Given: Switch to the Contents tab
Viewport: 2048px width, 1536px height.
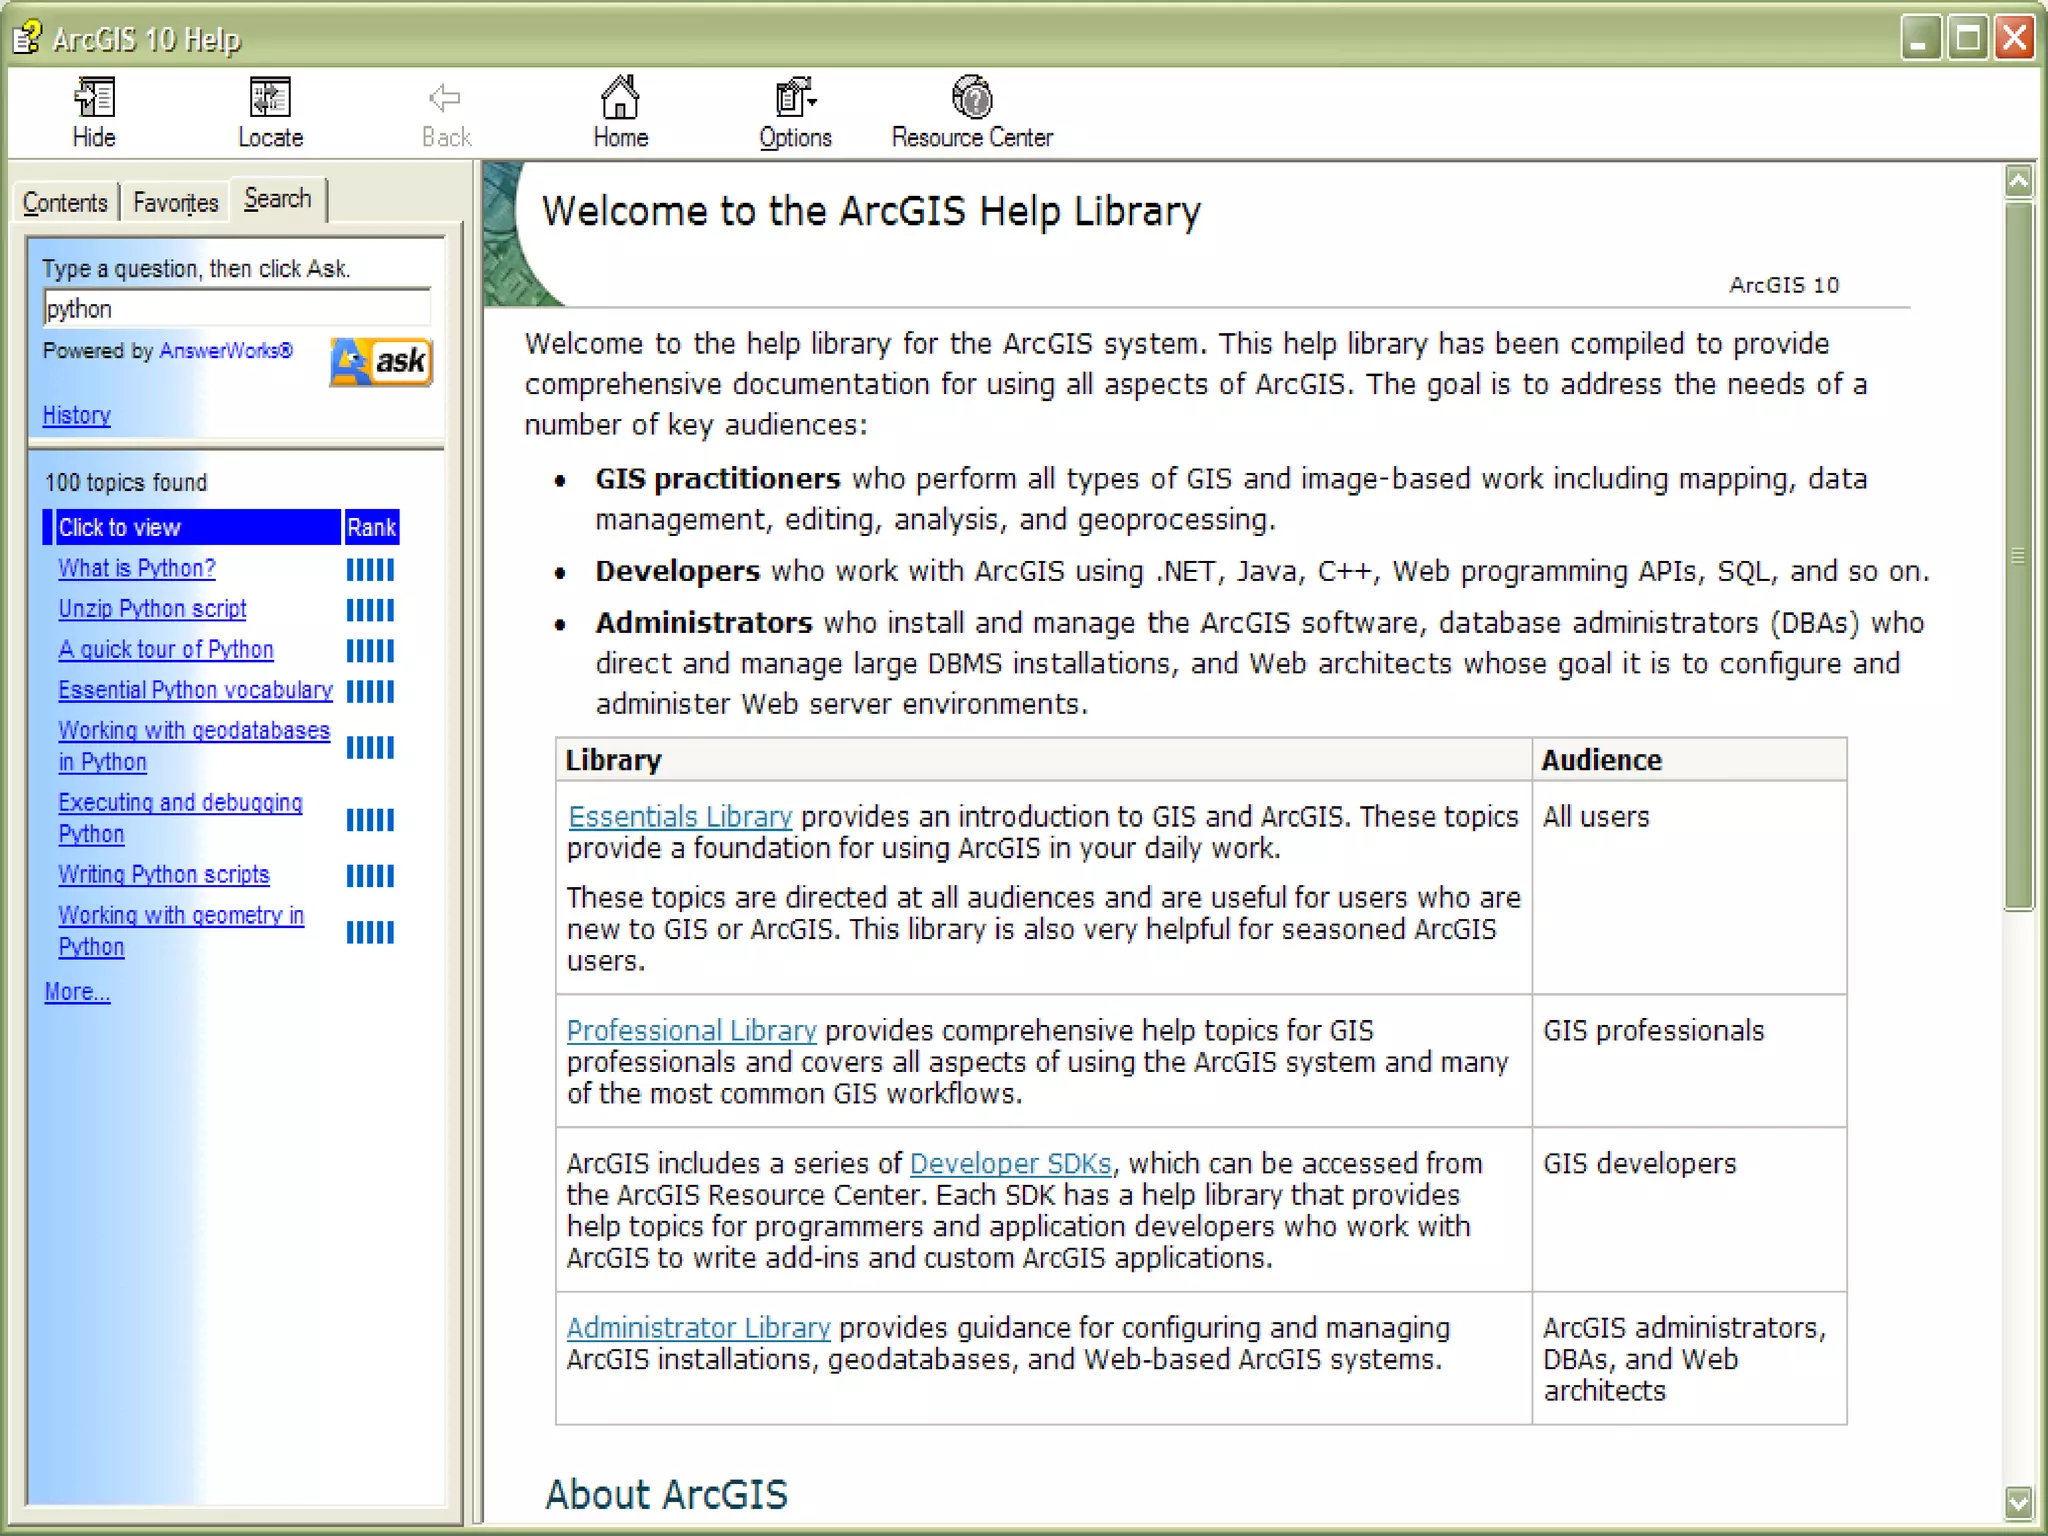Looking at the screenshot, I should point(65,203).
